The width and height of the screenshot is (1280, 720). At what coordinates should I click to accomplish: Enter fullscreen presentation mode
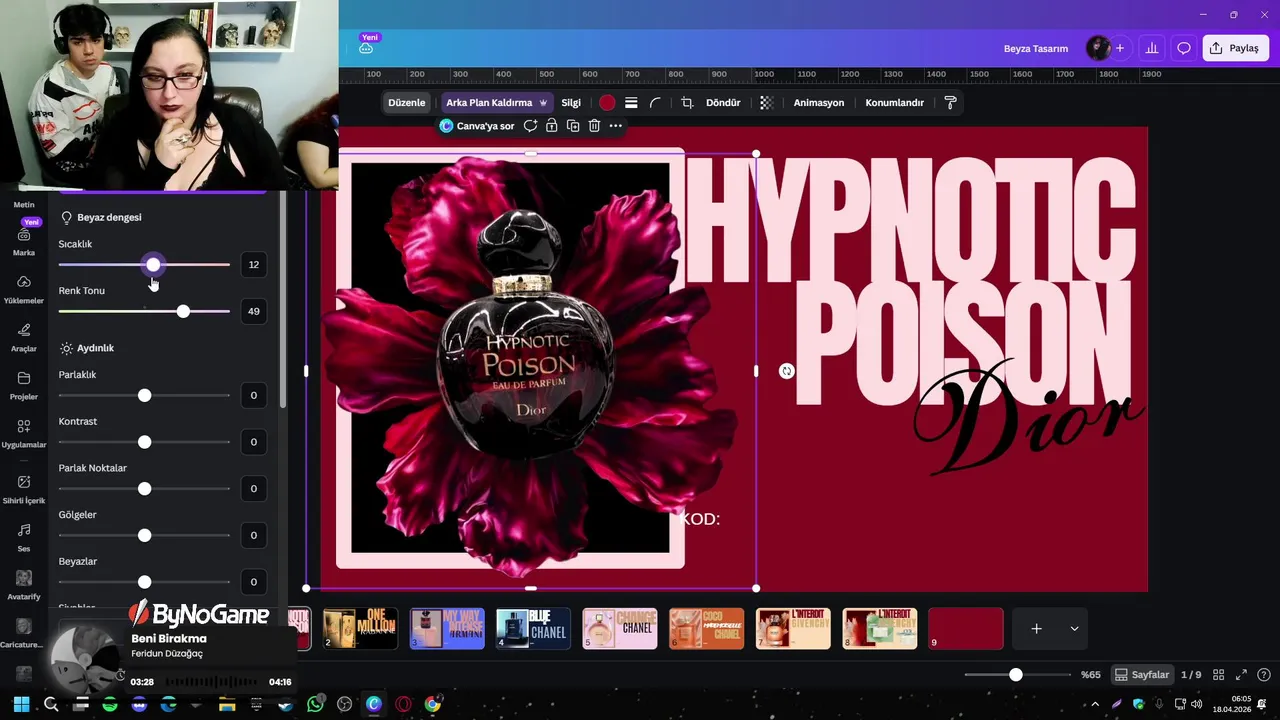1242,675
